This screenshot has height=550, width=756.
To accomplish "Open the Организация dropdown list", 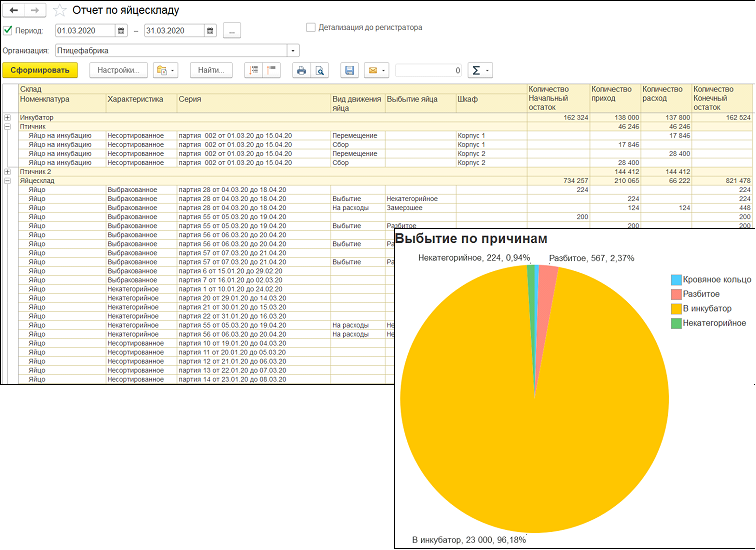I will click(x=292, y=50).
